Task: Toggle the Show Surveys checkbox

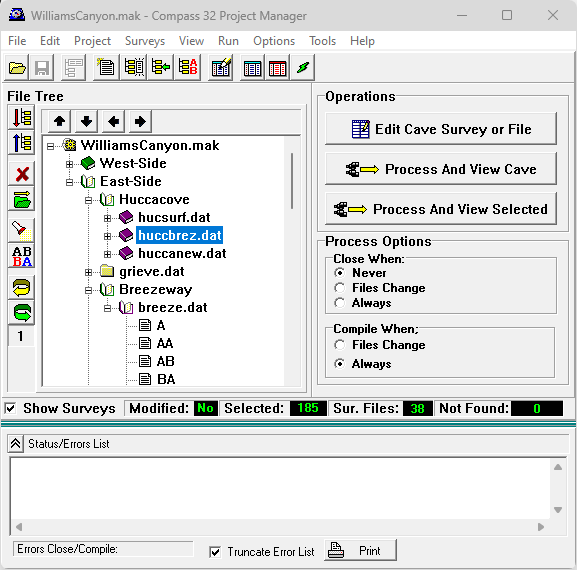Action: [x=10, y=408]
